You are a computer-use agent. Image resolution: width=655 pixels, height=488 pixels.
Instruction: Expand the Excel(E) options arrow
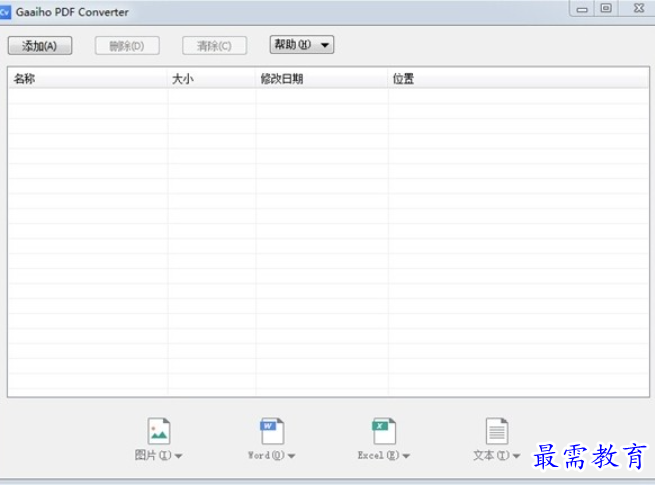[406, 456]
